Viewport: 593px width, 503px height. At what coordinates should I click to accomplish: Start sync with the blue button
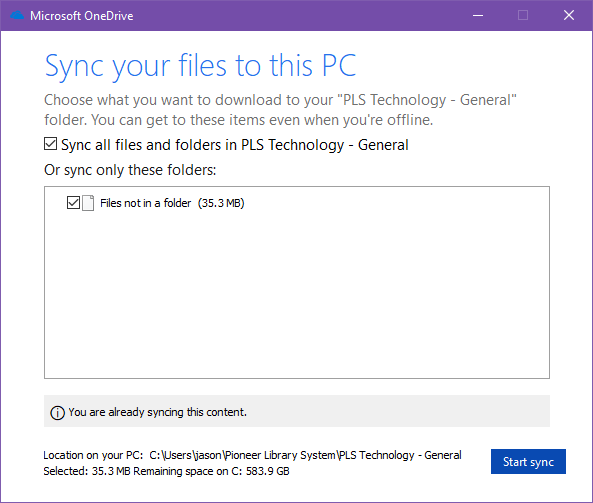coord(528,461)
